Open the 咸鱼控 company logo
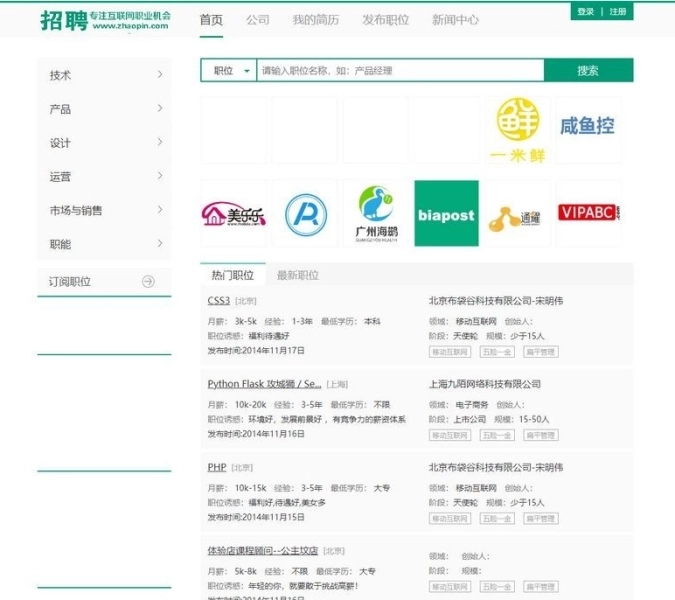This screenshot has height=600, width=675. (588, 130)
